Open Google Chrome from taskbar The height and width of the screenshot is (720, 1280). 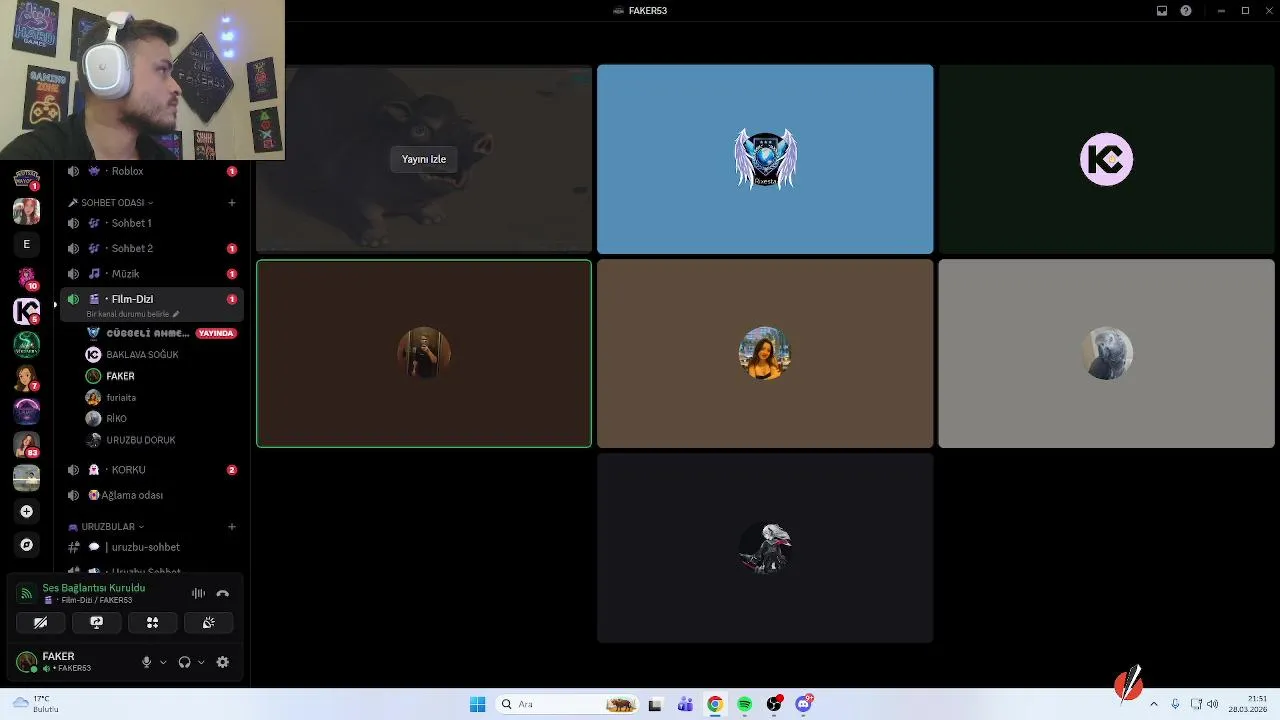click(x=715, y=704)
